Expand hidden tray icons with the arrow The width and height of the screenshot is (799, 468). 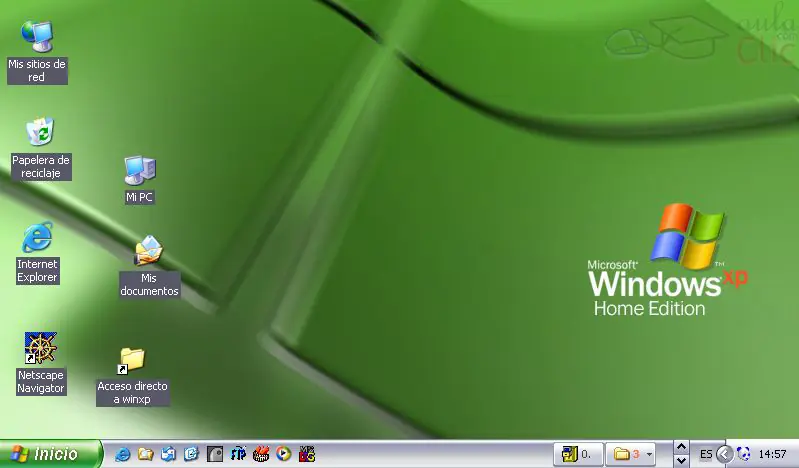point(724,454)
